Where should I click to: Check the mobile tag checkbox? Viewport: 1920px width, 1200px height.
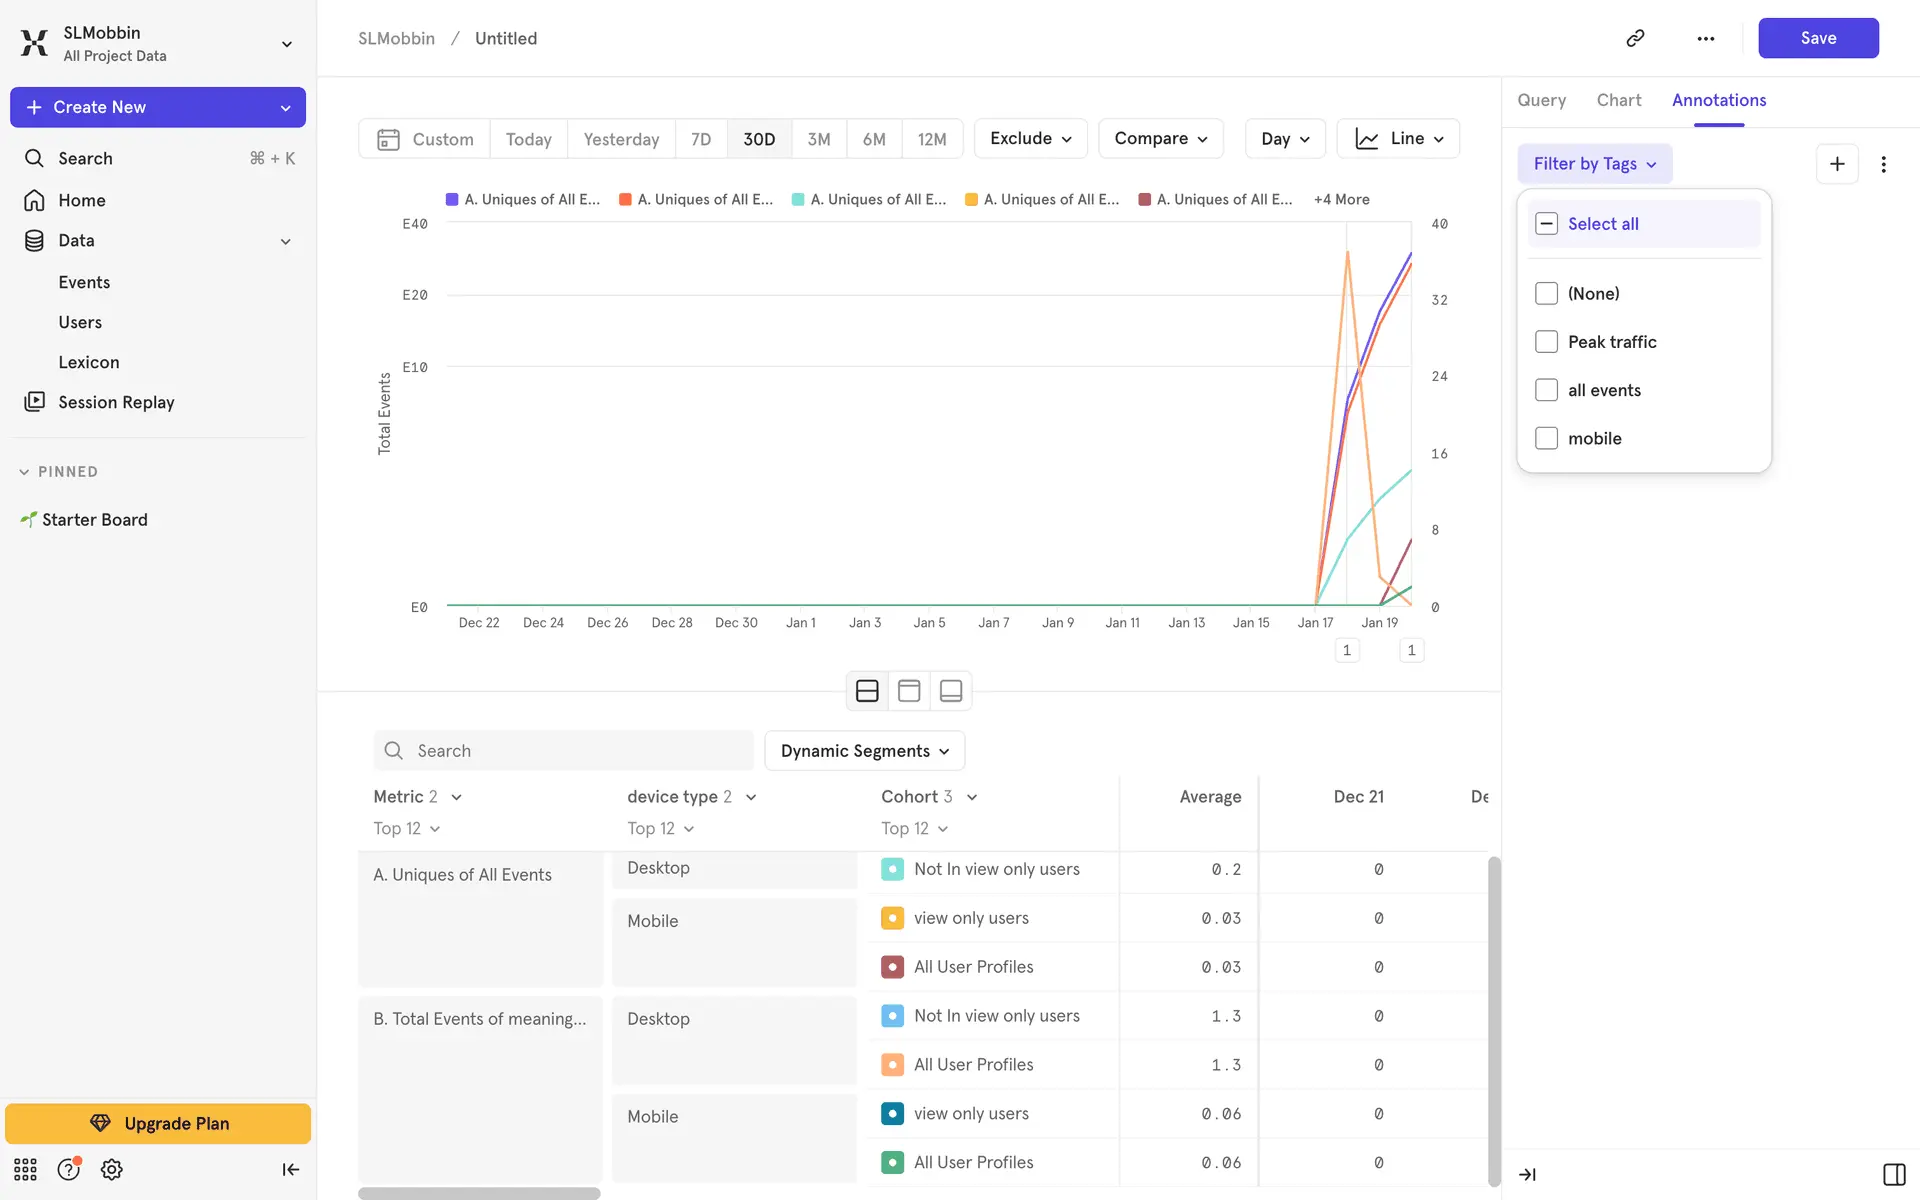1546,438
